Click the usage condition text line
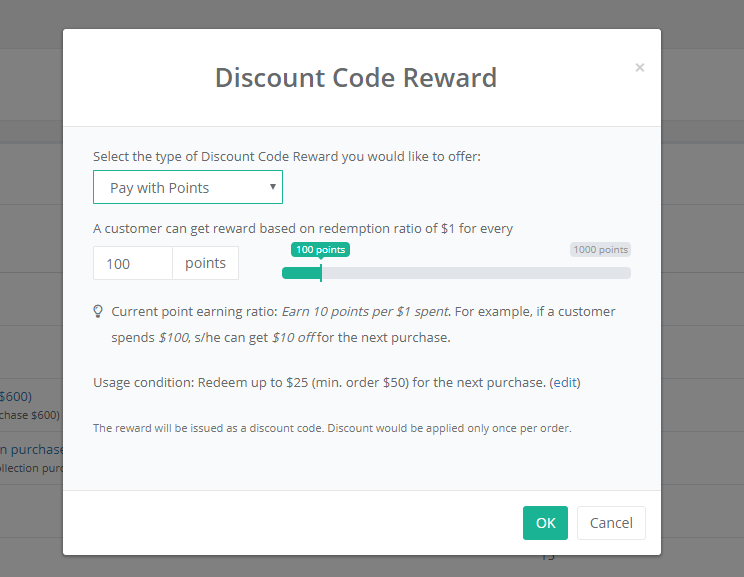This screenshot has width=744, height=577. [336, 382]
